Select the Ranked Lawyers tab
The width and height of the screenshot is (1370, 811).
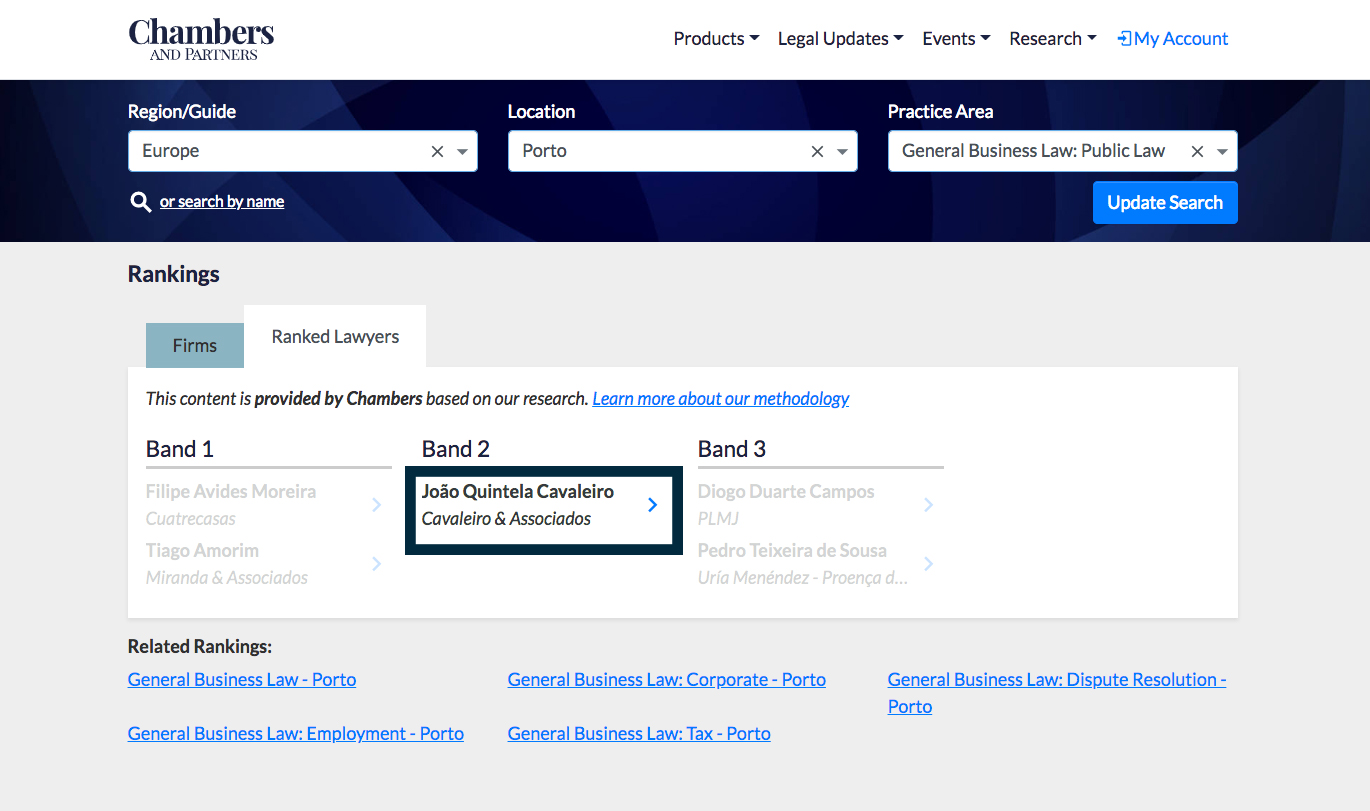pyautogui.click(x=335, y=337)
